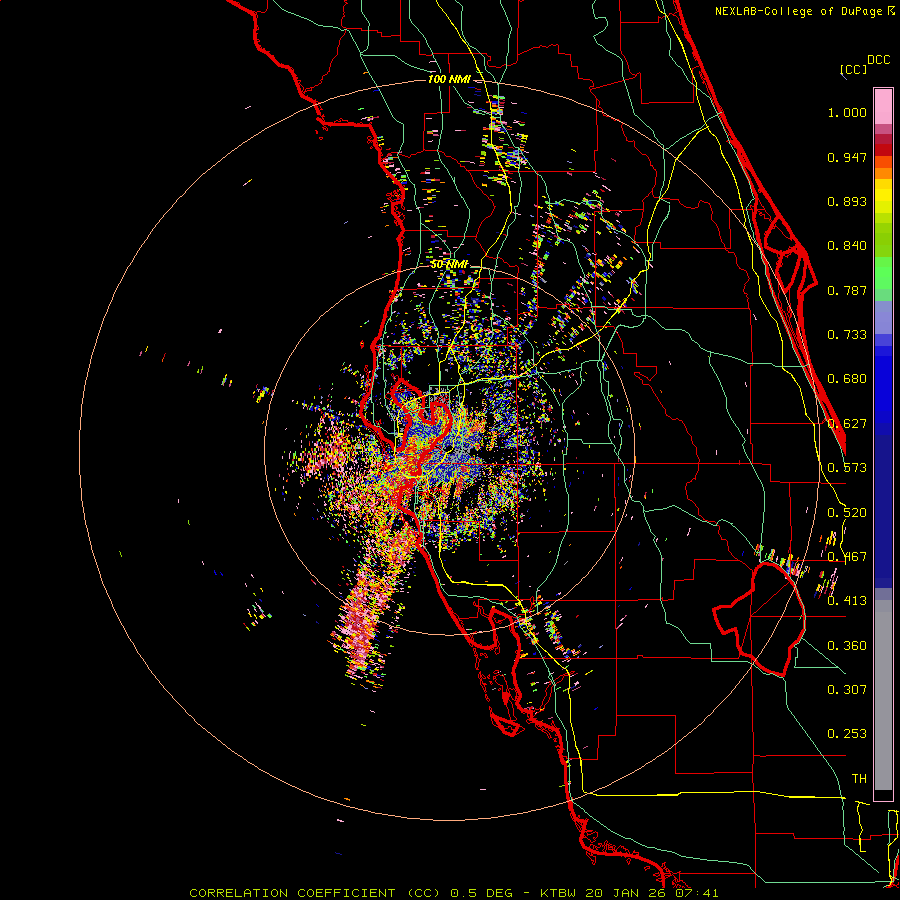Click the 0.893 scale value
900x900 pixels.
pyautogui.click(x=847, y=201)
